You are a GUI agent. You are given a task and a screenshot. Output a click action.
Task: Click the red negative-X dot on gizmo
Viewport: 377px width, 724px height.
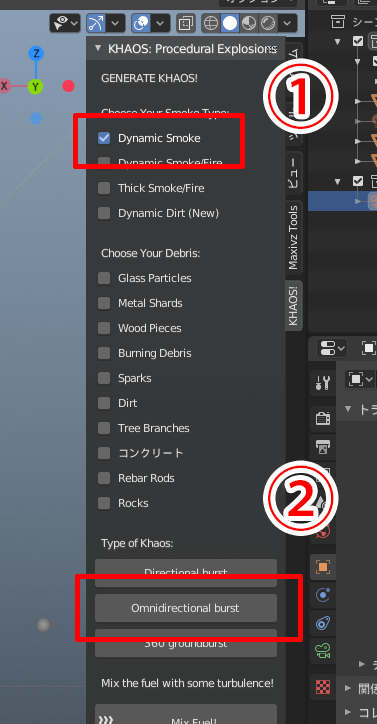[68, 86]
